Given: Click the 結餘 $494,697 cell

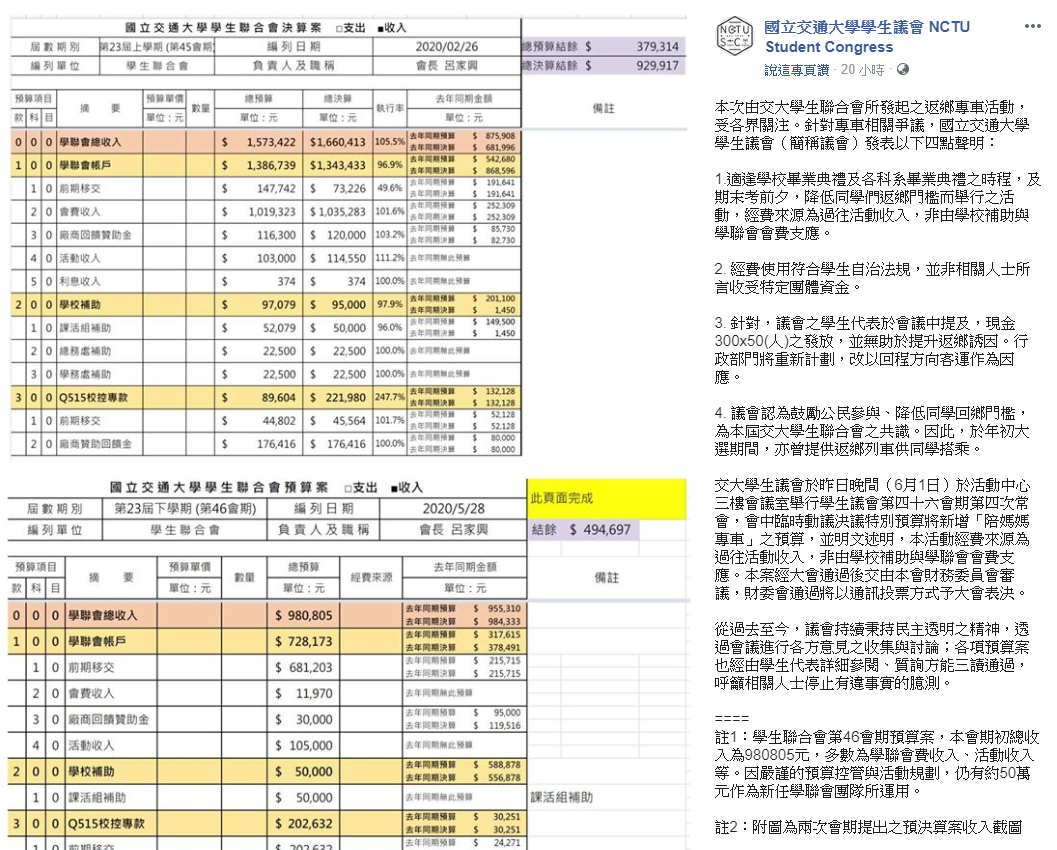Looking at the screenshot, I should 582,530.
